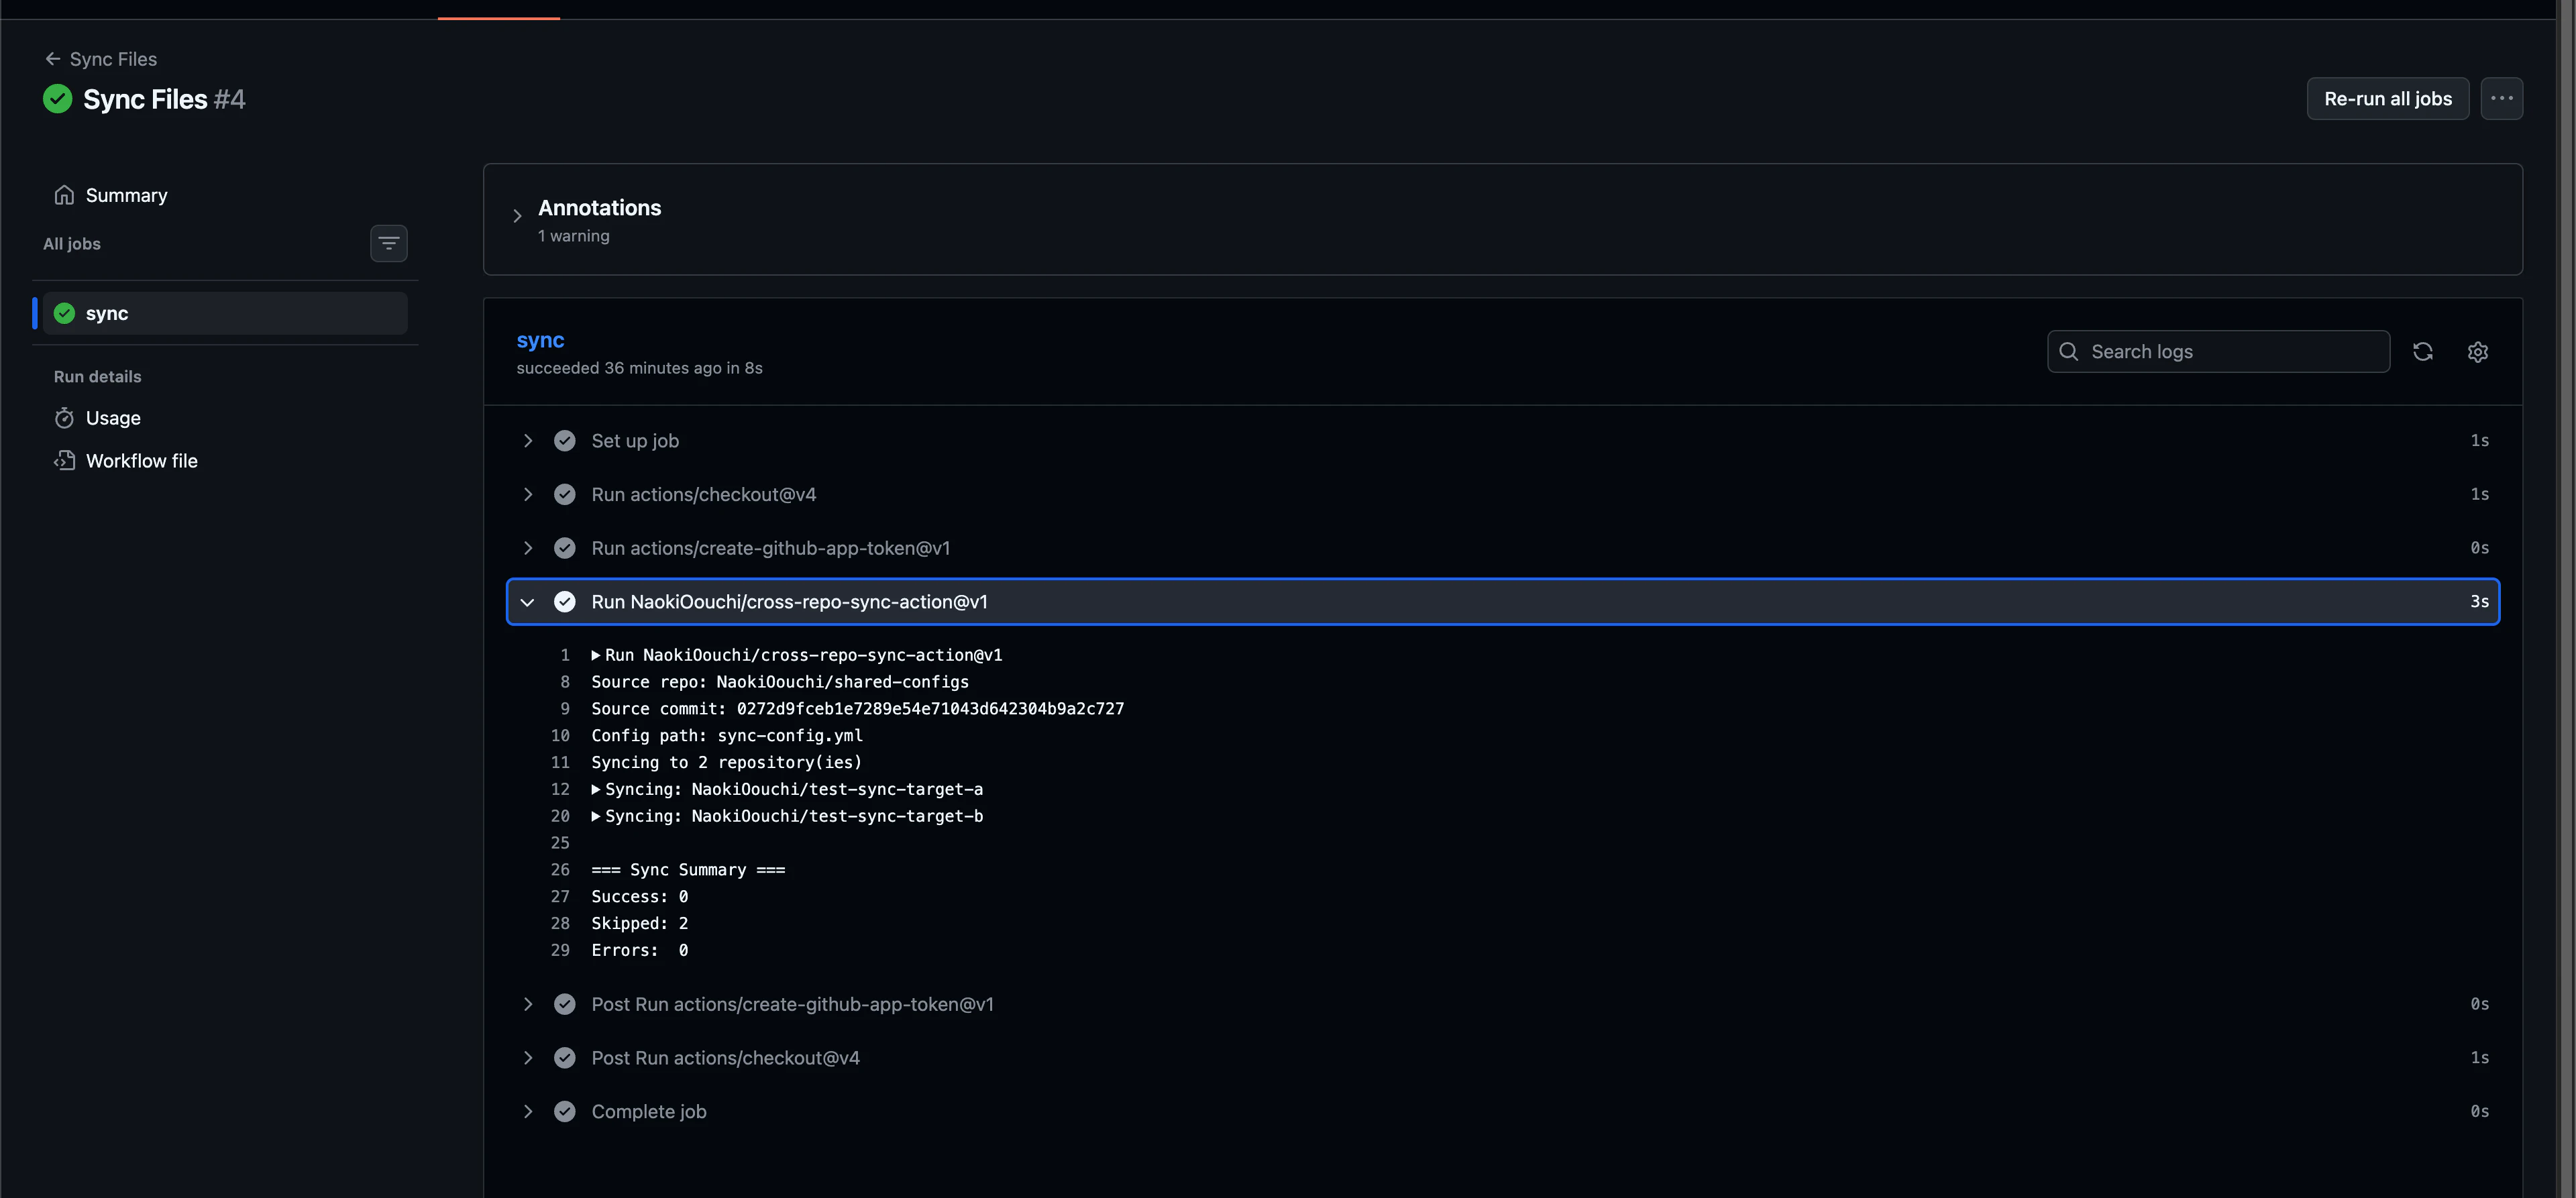The height and width of the screenshot is (1198, 2576).
Task: Click the back arrow to Sync Files
Action: (53, 59)
